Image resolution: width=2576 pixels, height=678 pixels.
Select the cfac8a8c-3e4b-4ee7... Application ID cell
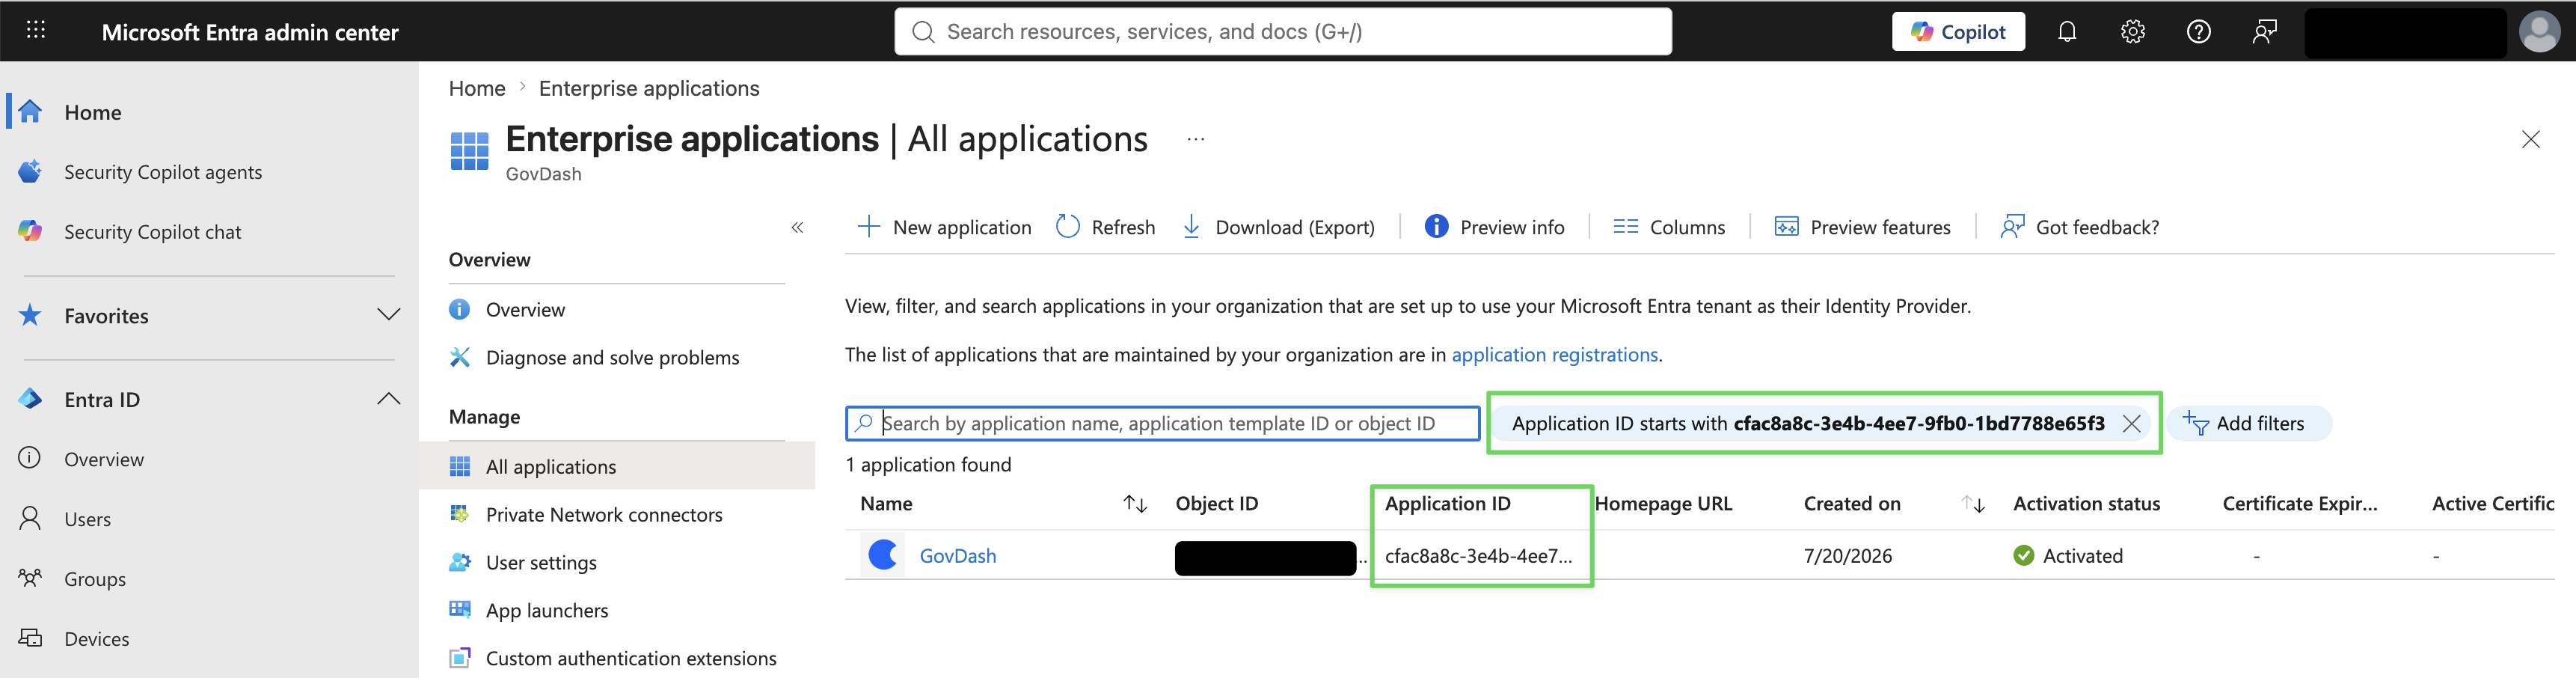(1478, 556)
